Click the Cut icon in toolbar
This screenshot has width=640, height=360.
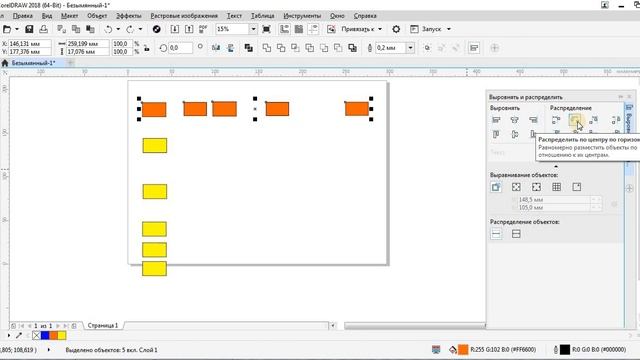62,29
